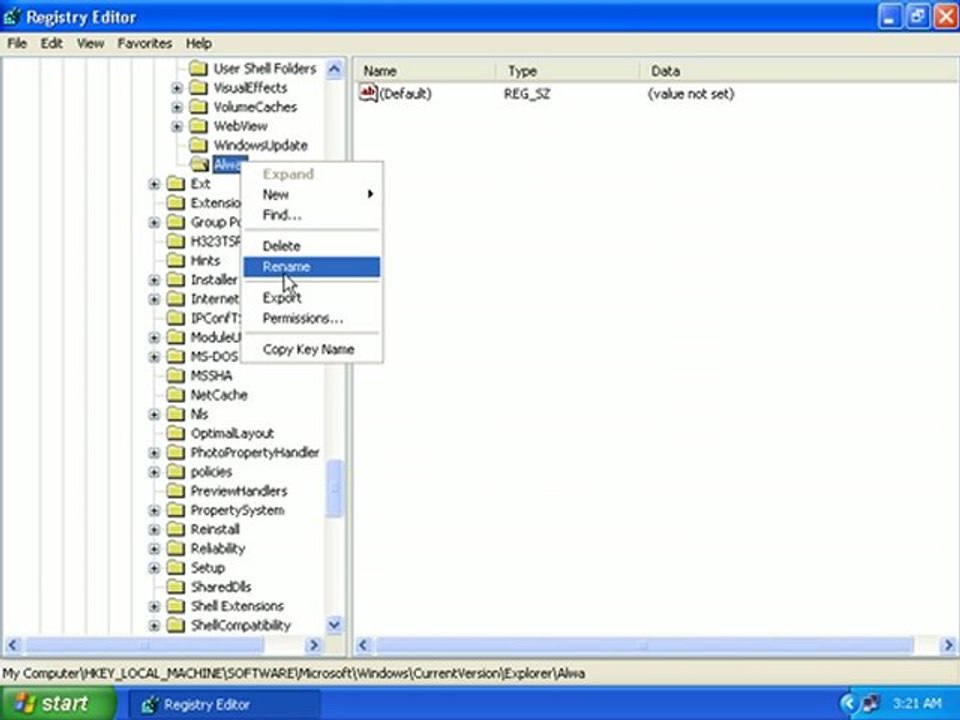Click the tree pane scroll up arrow
Screen dimensions: 960x720
[334, 69]
